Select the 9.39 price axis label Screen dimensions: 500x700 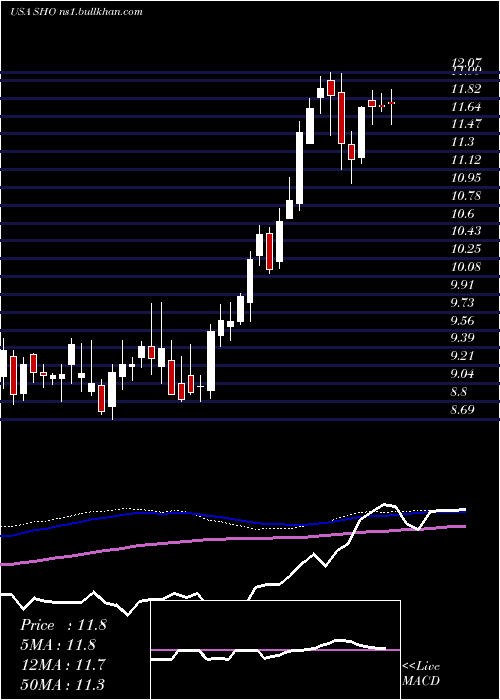point(462,338)
